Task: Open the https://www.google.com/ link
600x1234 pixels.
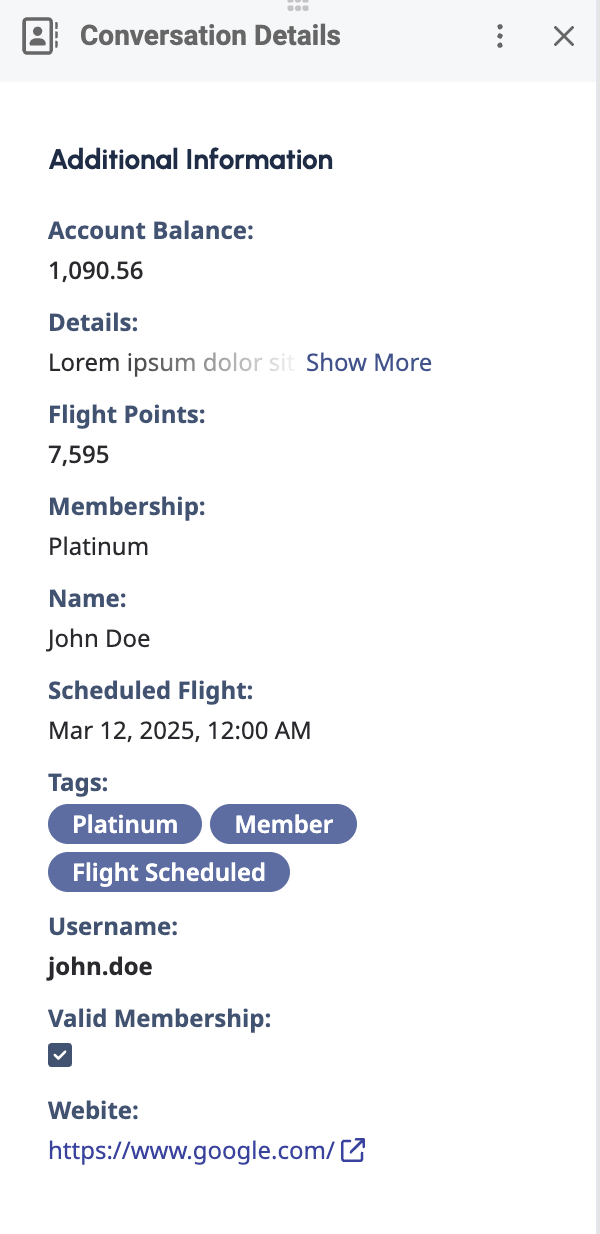Action: pos(191,1150)
